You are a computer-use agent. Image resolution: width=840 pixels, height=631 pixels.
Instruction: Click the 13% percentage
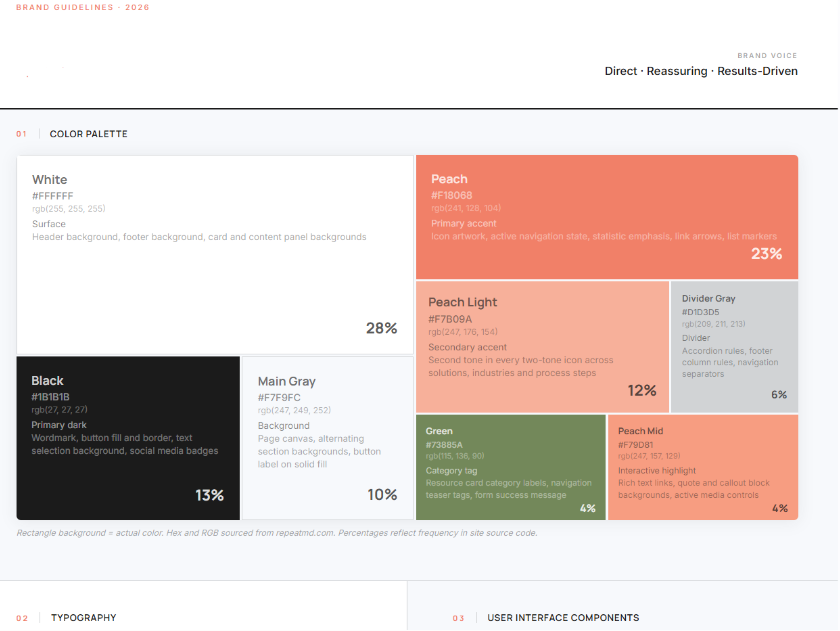209,495
